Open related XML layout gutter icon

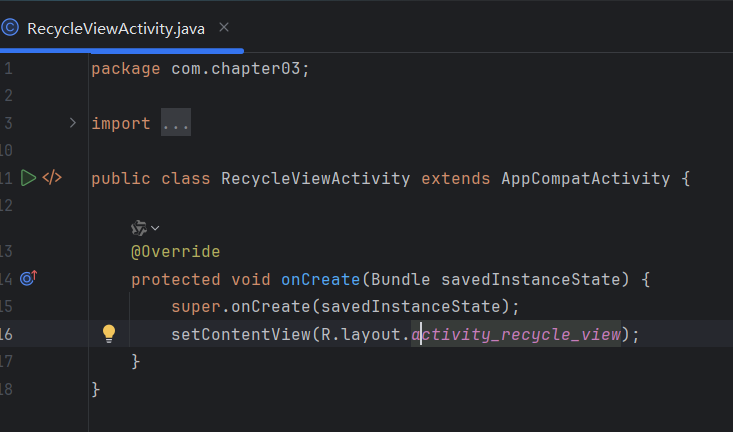click(x=52, y=178)
